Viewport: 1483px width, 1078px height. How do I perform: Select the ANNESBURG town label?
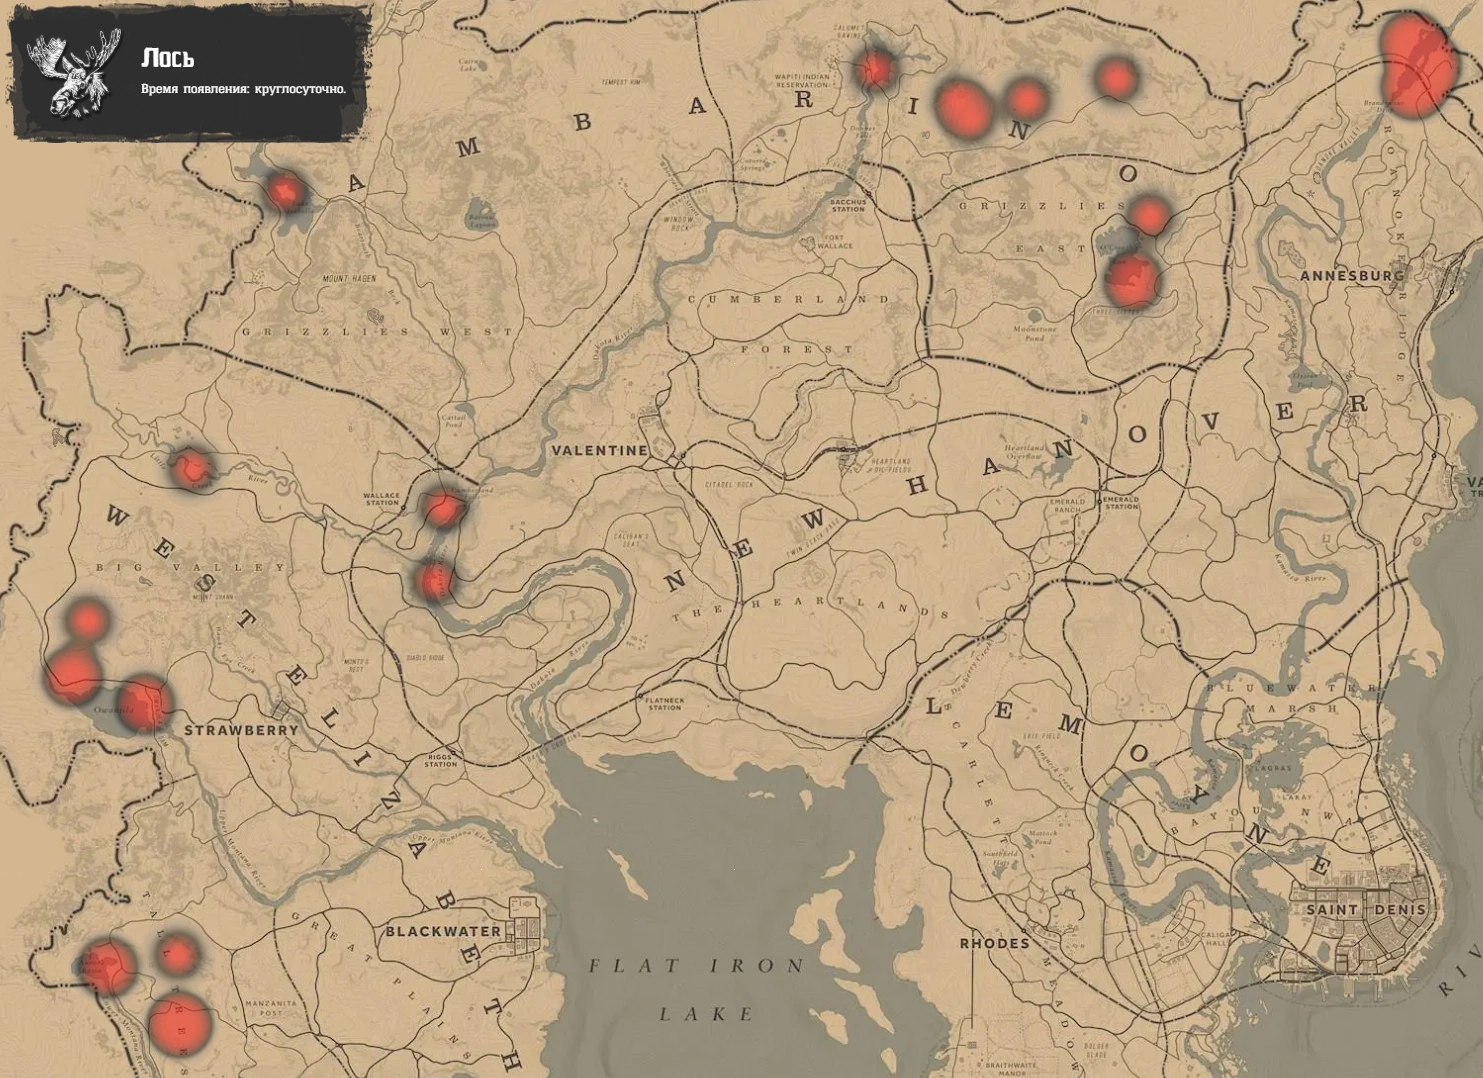(x=1352, y=275)
